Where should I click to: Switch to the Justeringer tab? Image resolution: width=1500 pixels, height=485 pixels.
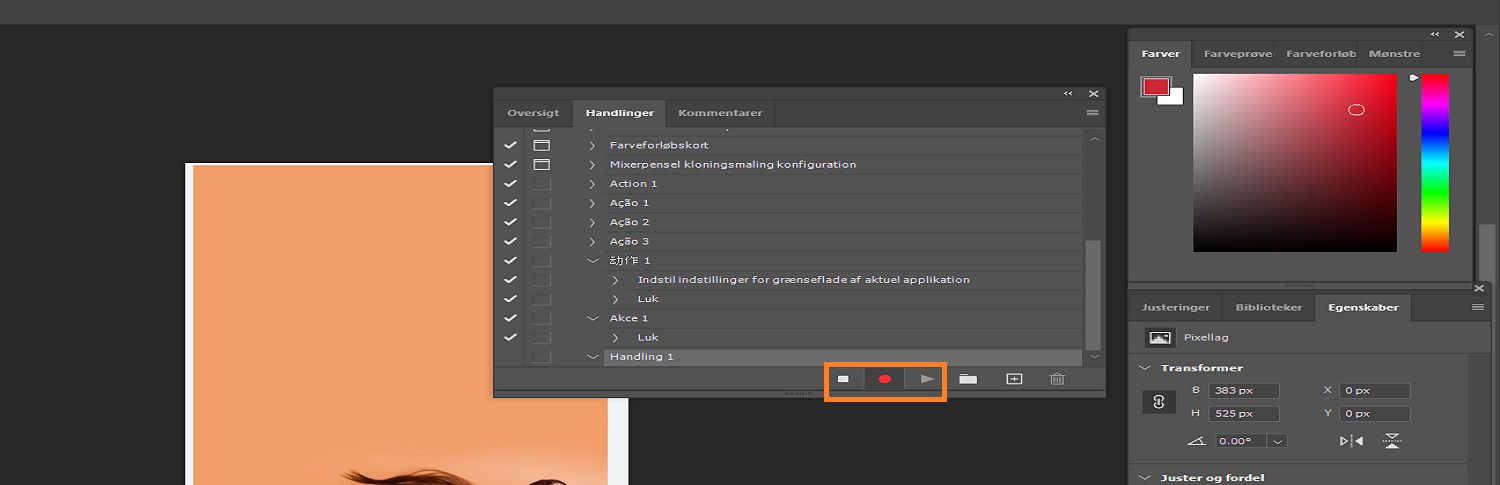(x=1176, y=307)
